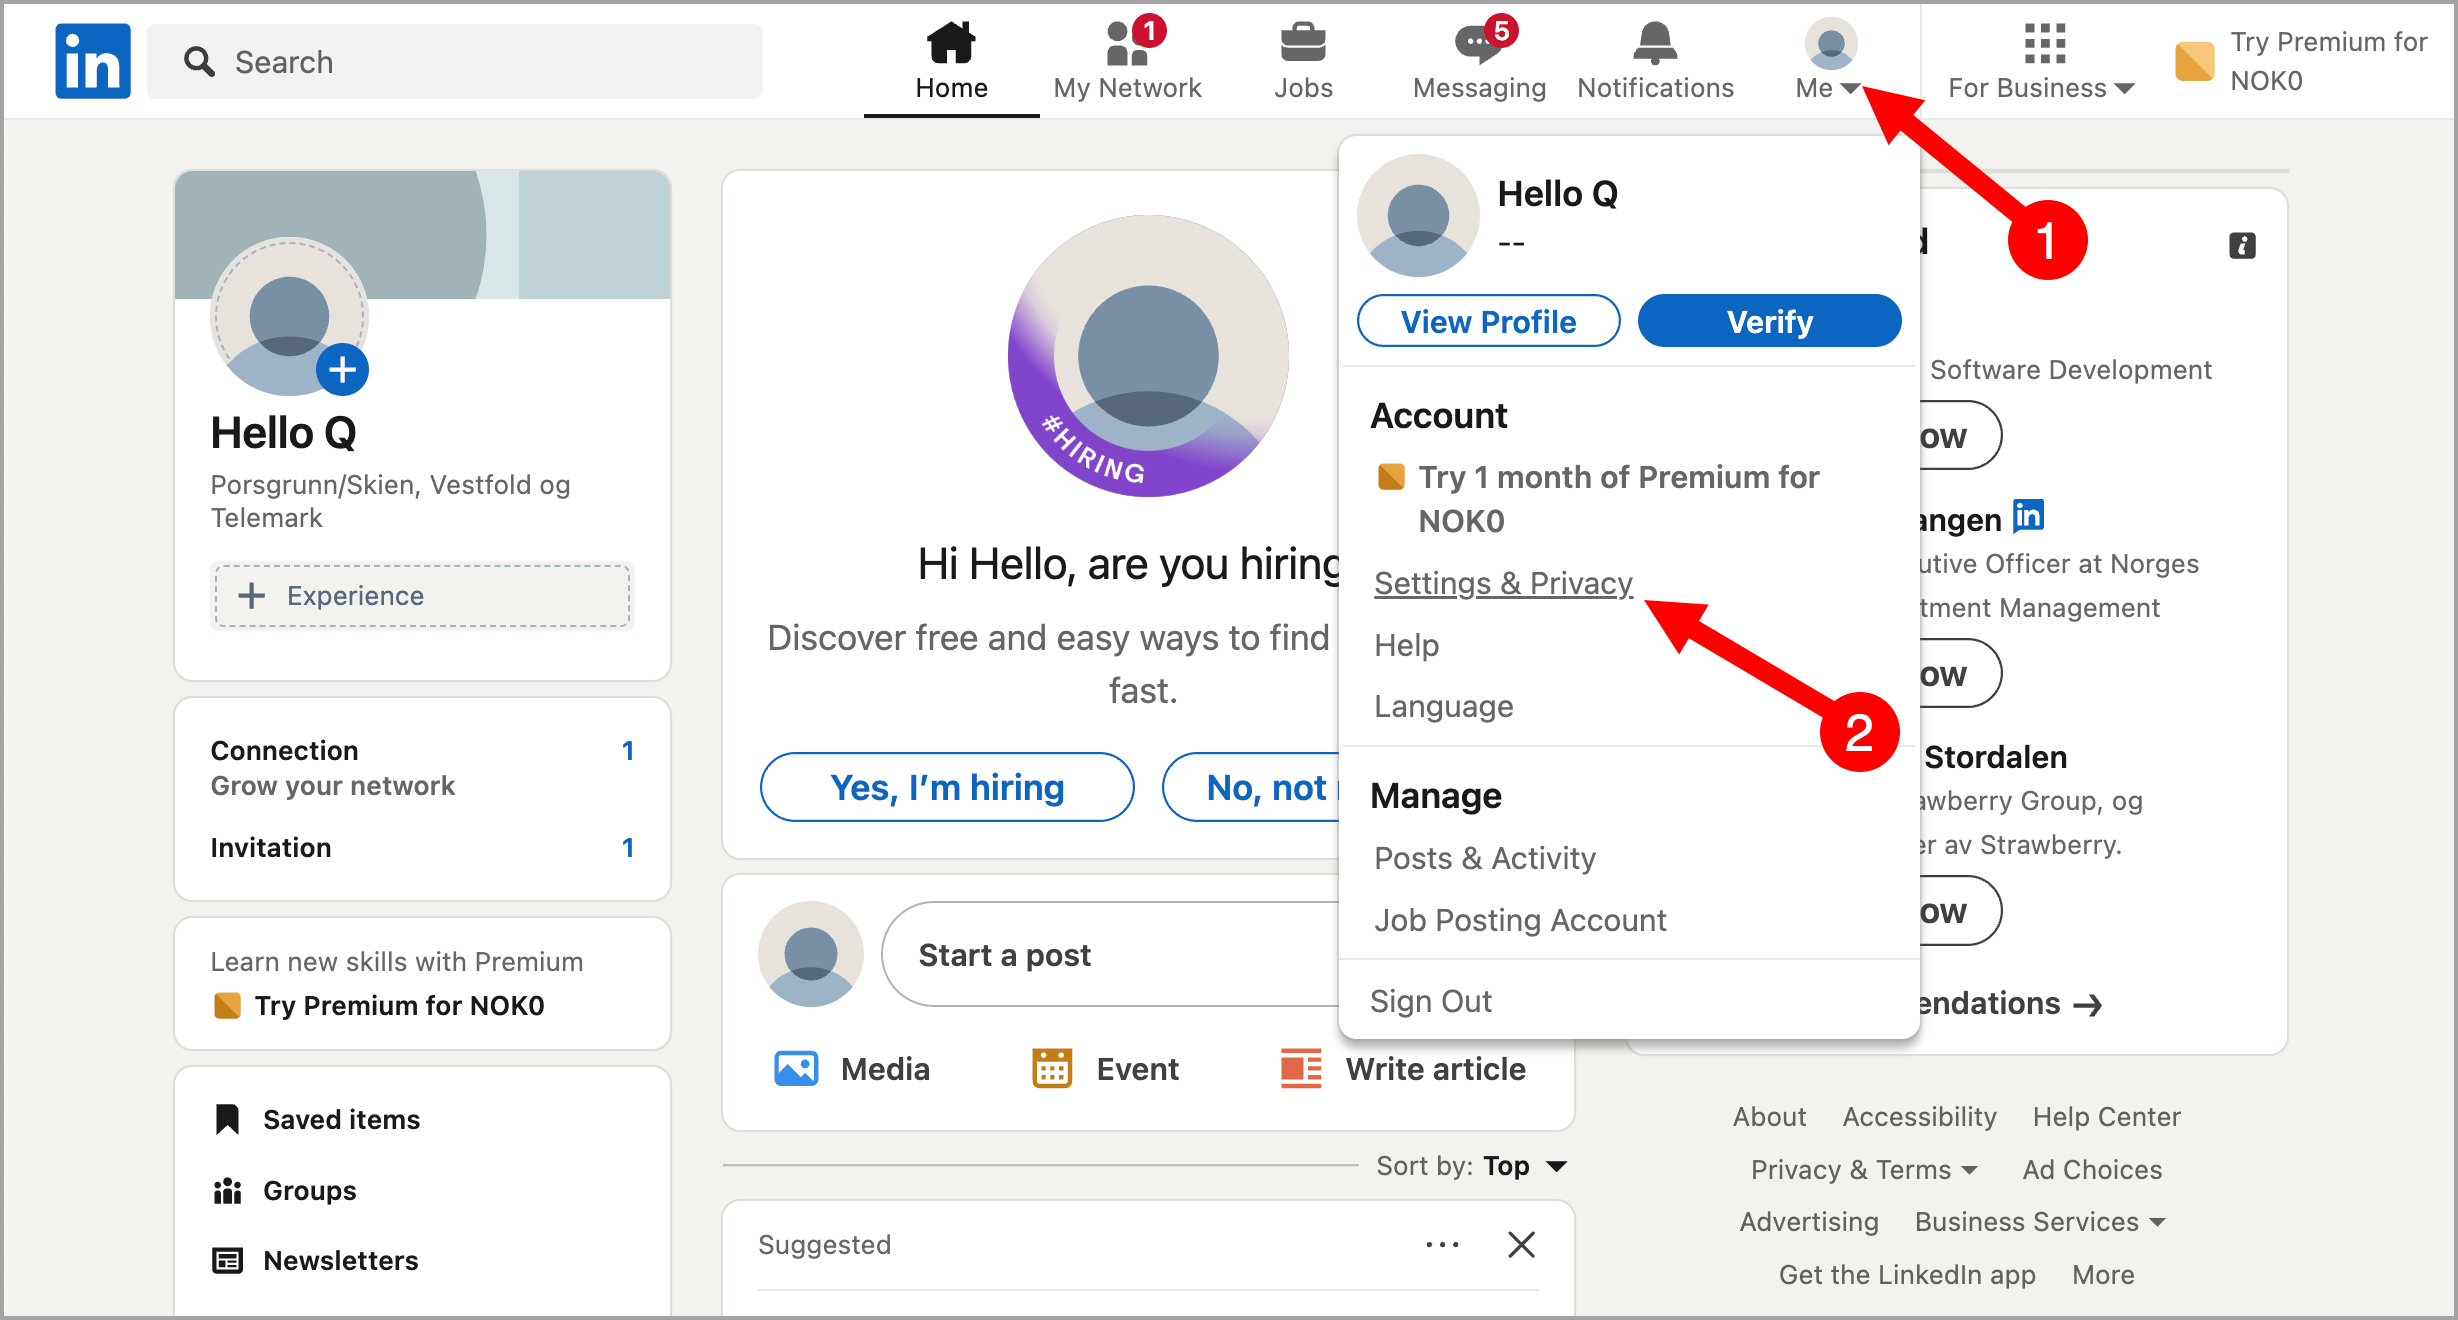Click the Premium gold icon in menu
The width and height of the screenshot is (2458, 1320).
1391,477
